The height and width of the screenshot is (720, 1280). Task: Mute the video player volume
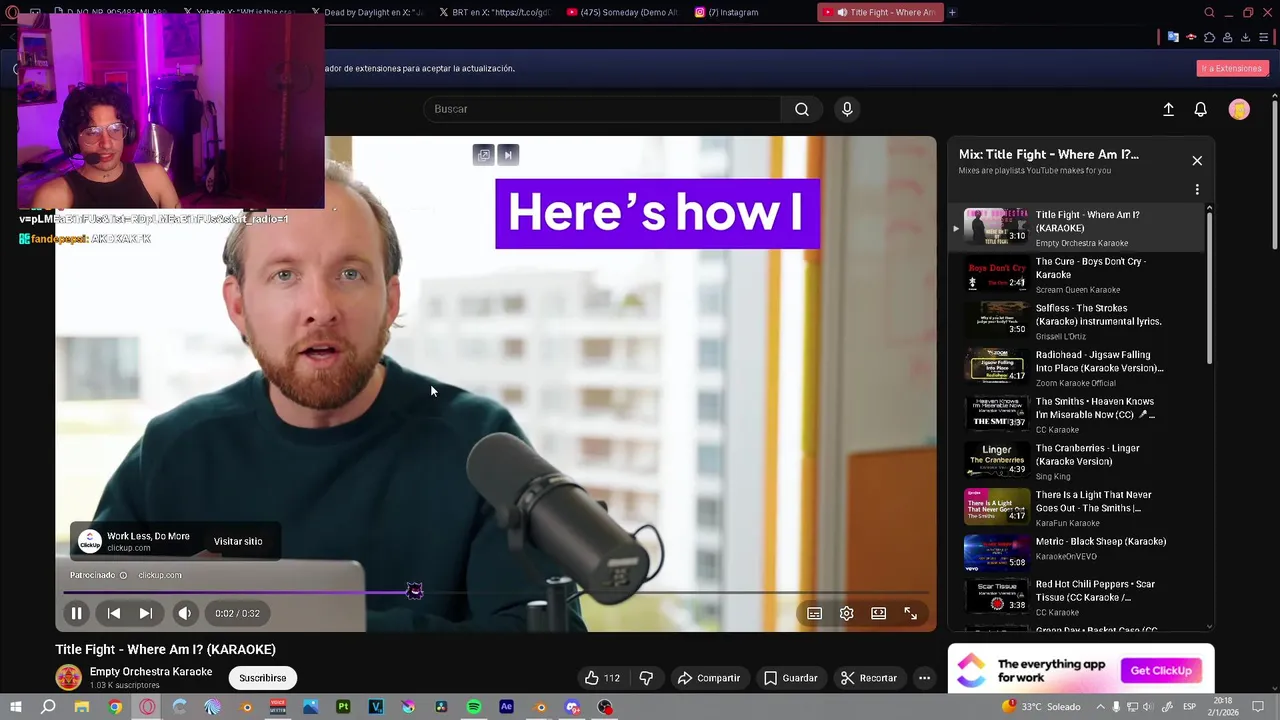[x=185, y=613]
